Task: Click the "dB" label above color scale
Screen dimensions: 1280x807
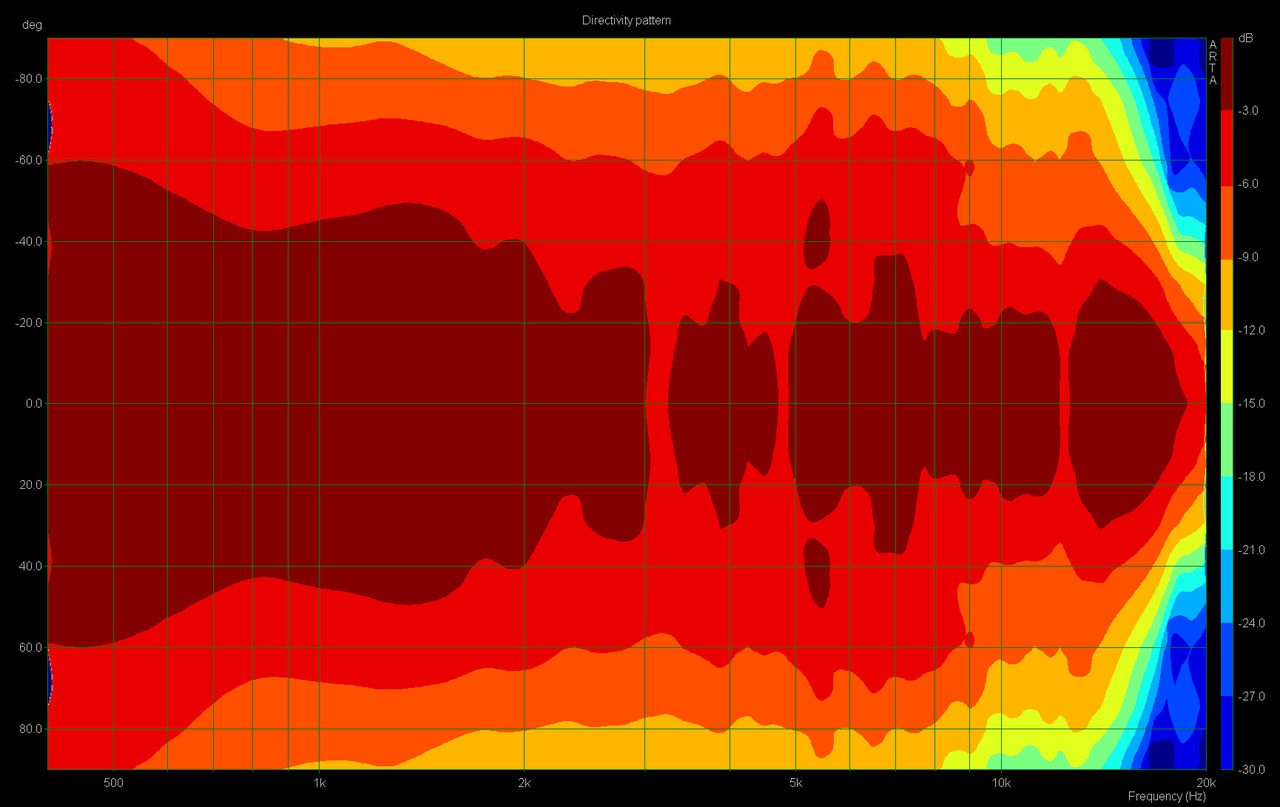Action: [x=1245, y=38]
